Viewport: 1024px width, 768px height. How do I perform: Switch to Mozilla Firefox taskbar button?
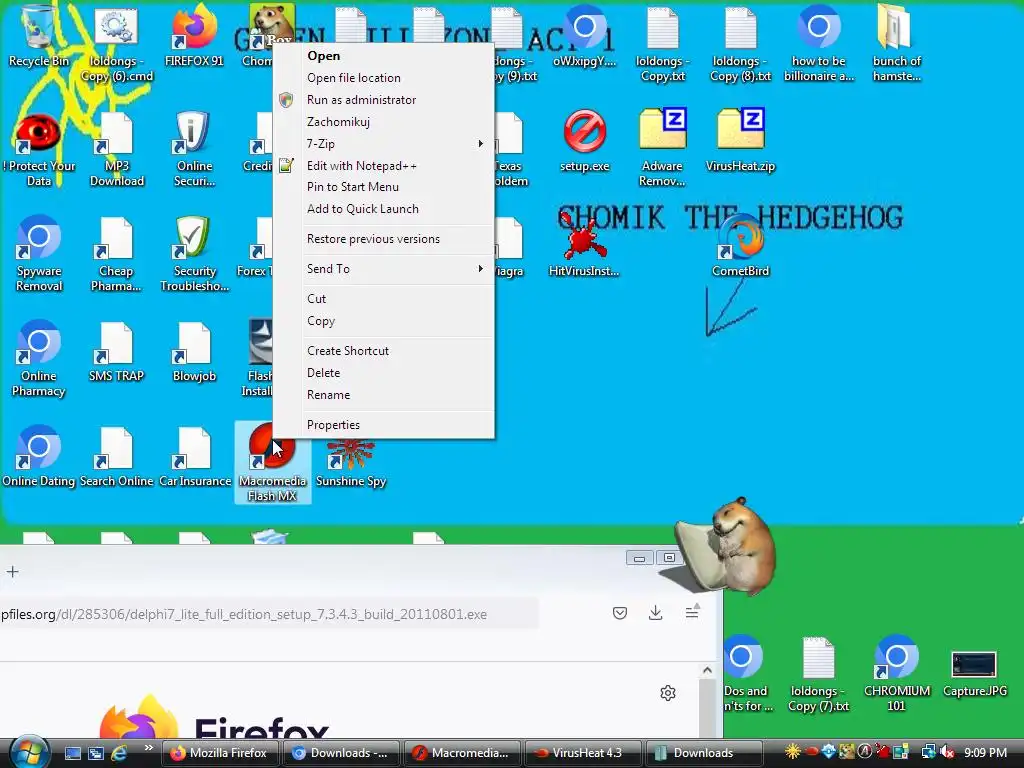pos(220,753)
